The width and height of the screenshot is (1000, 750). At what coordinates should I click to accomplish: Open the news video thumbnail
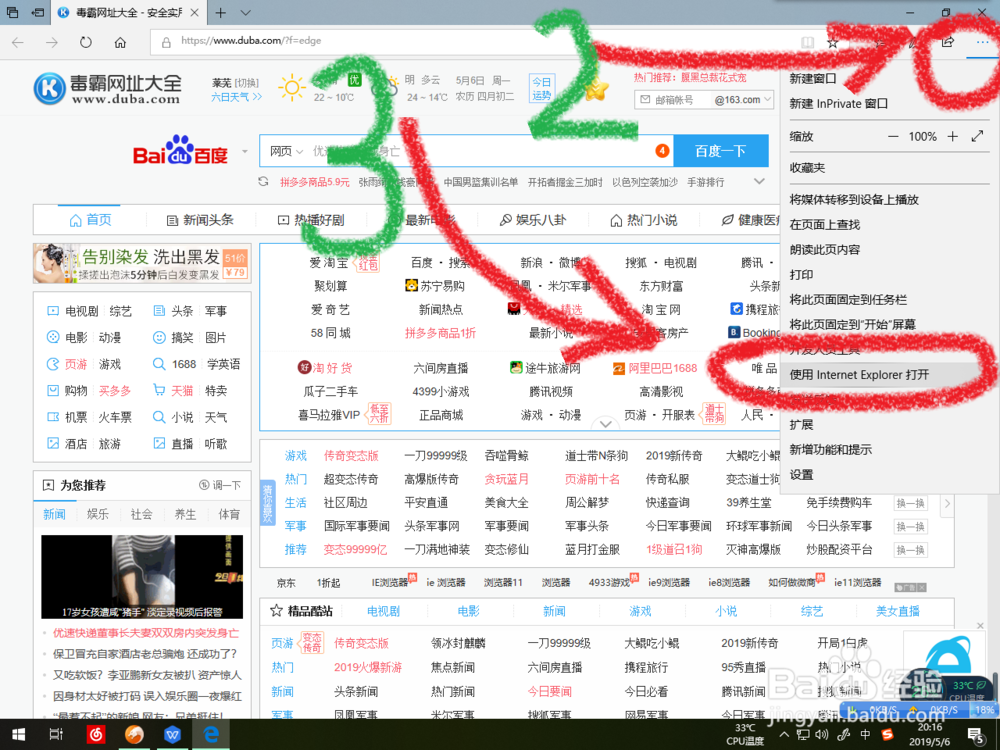(x=142, y=577)
